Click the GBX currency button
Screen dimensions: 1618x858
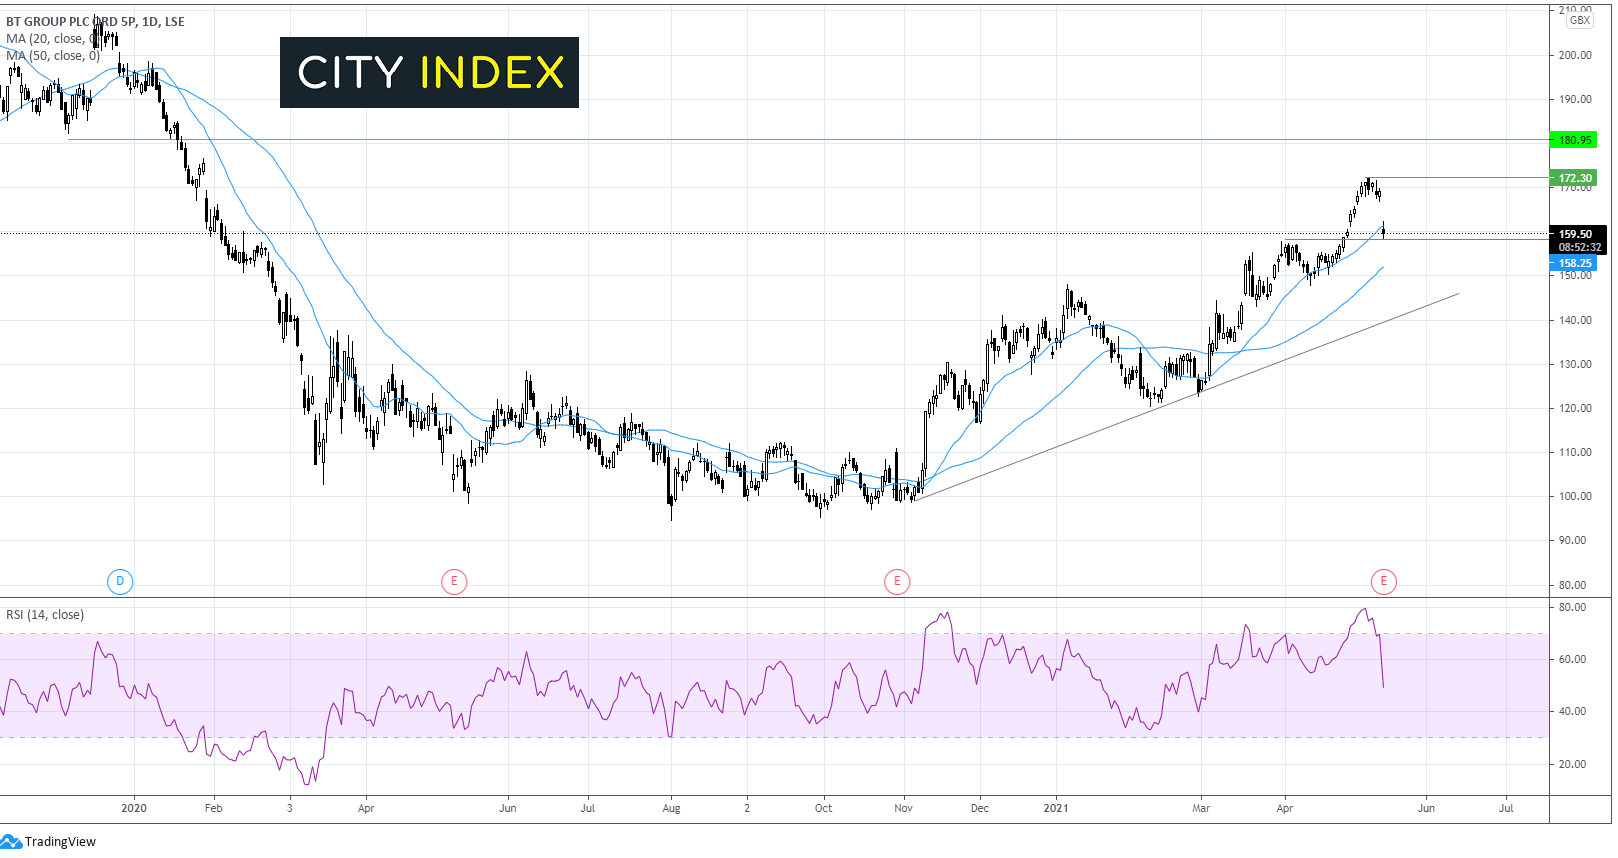click(1580, 20)
